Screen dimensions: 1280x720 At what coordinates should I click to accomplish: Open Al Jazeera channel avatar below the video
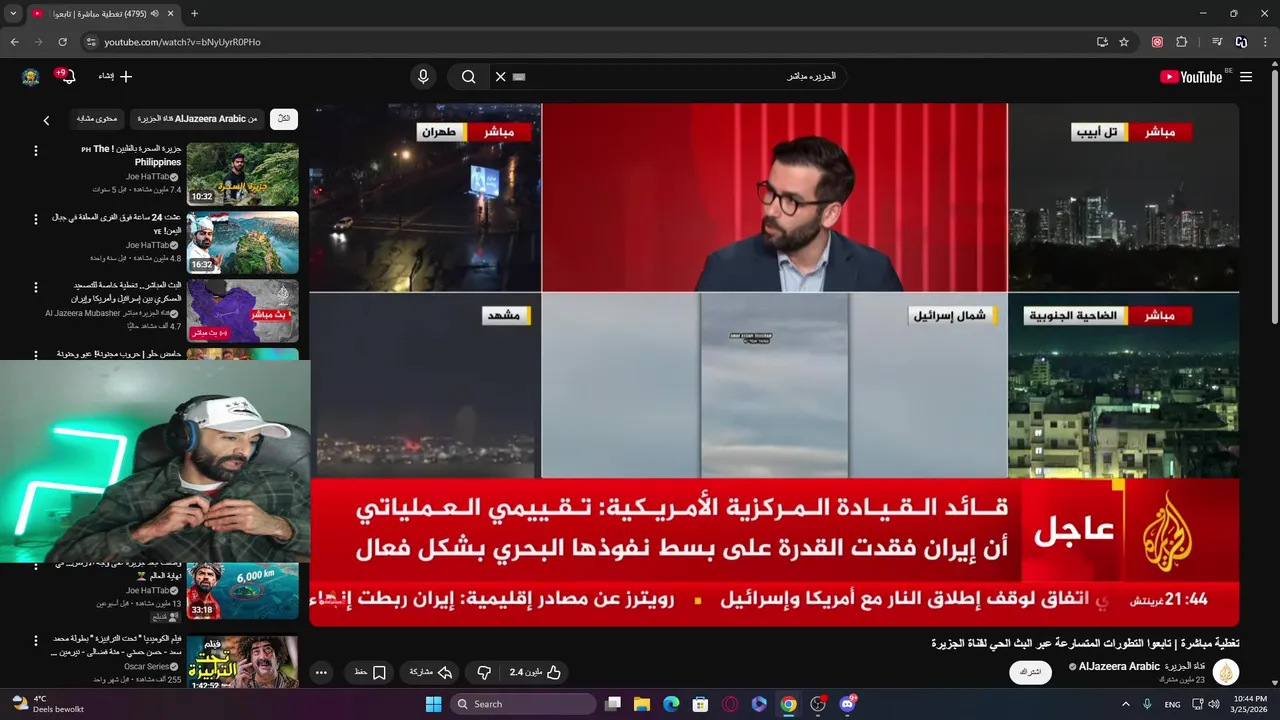(1226, 672)
